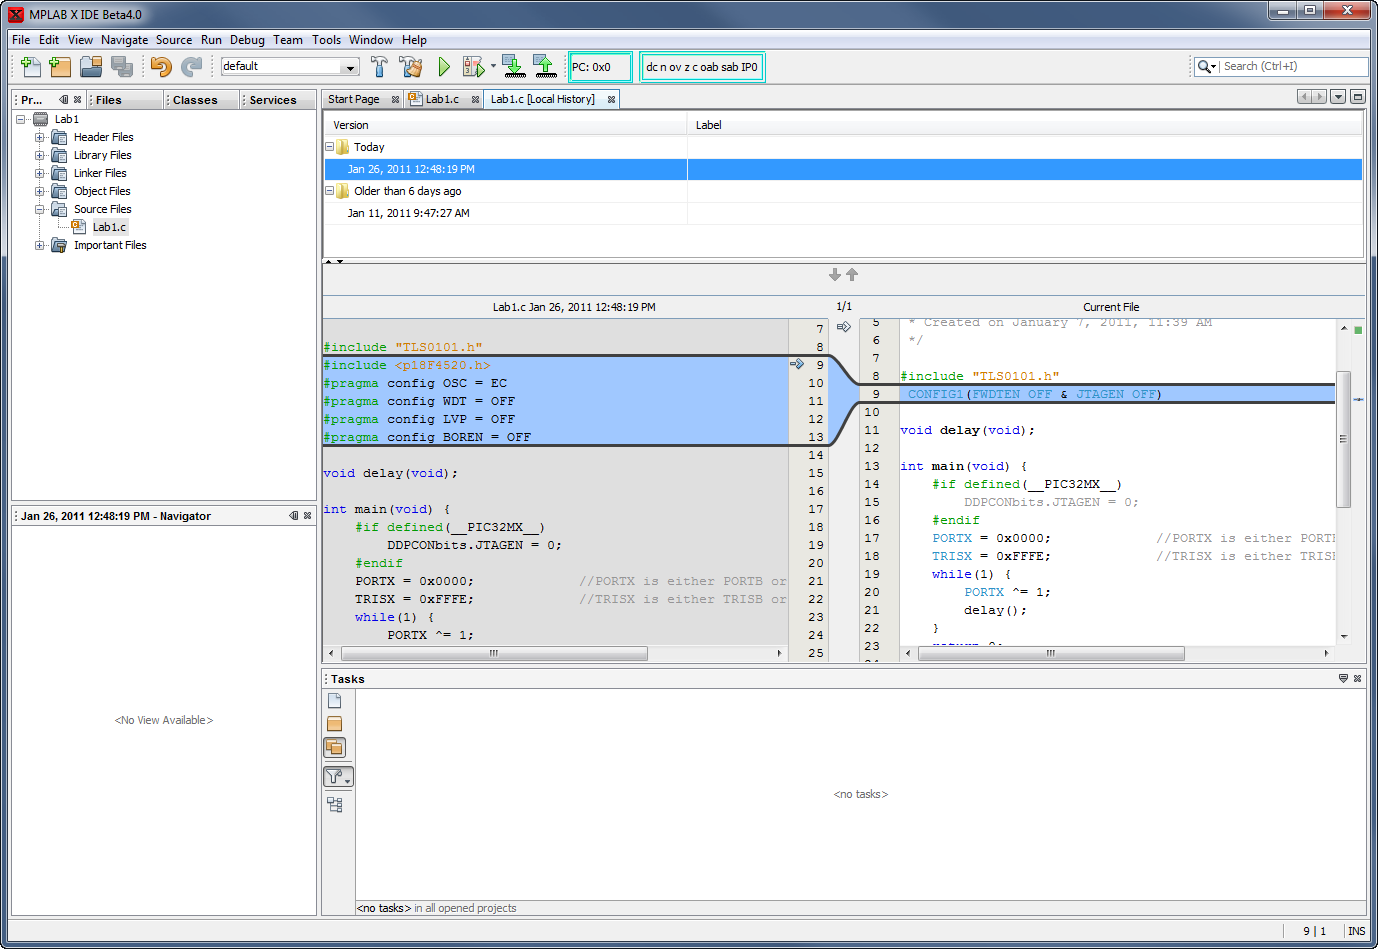The image size is (1378, 949).
Task: Click the Make and Program Device icon
Action: (x=513, y=67)
